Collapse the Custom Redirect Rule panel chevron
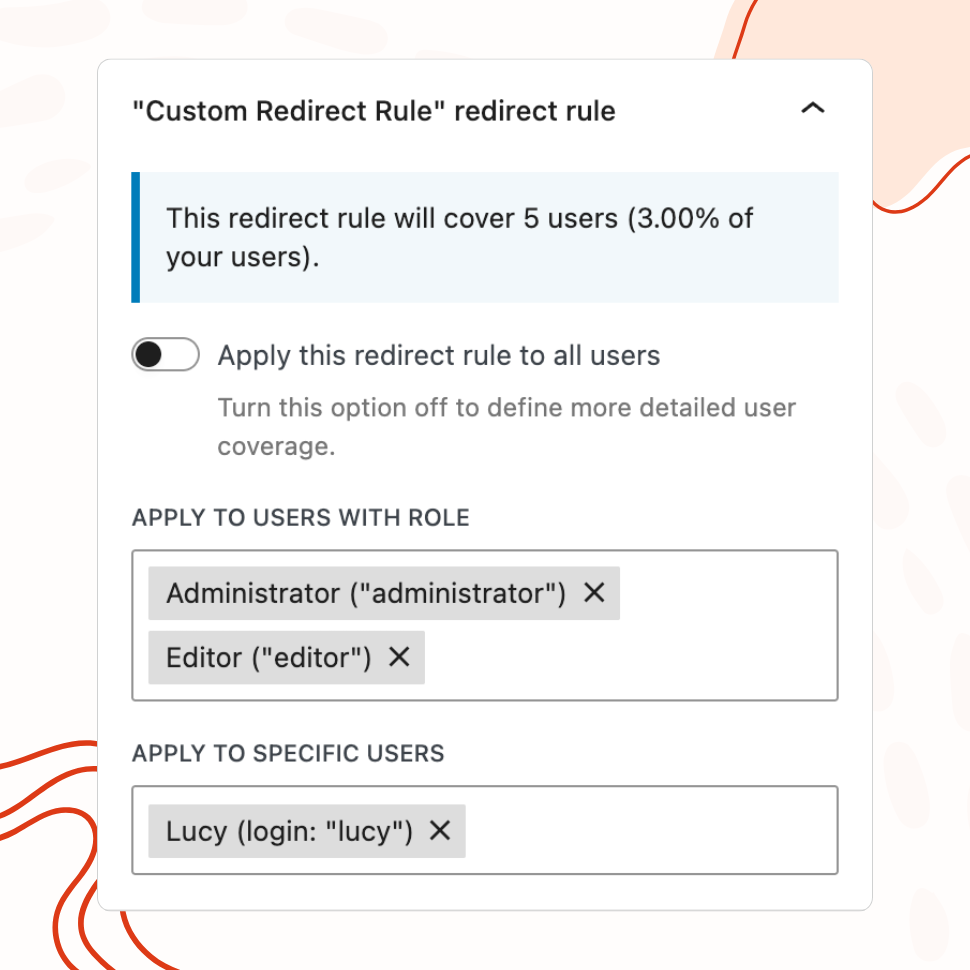Image resolution: width=970 pixels, height=970 pixels. click(x=813, y=109)
